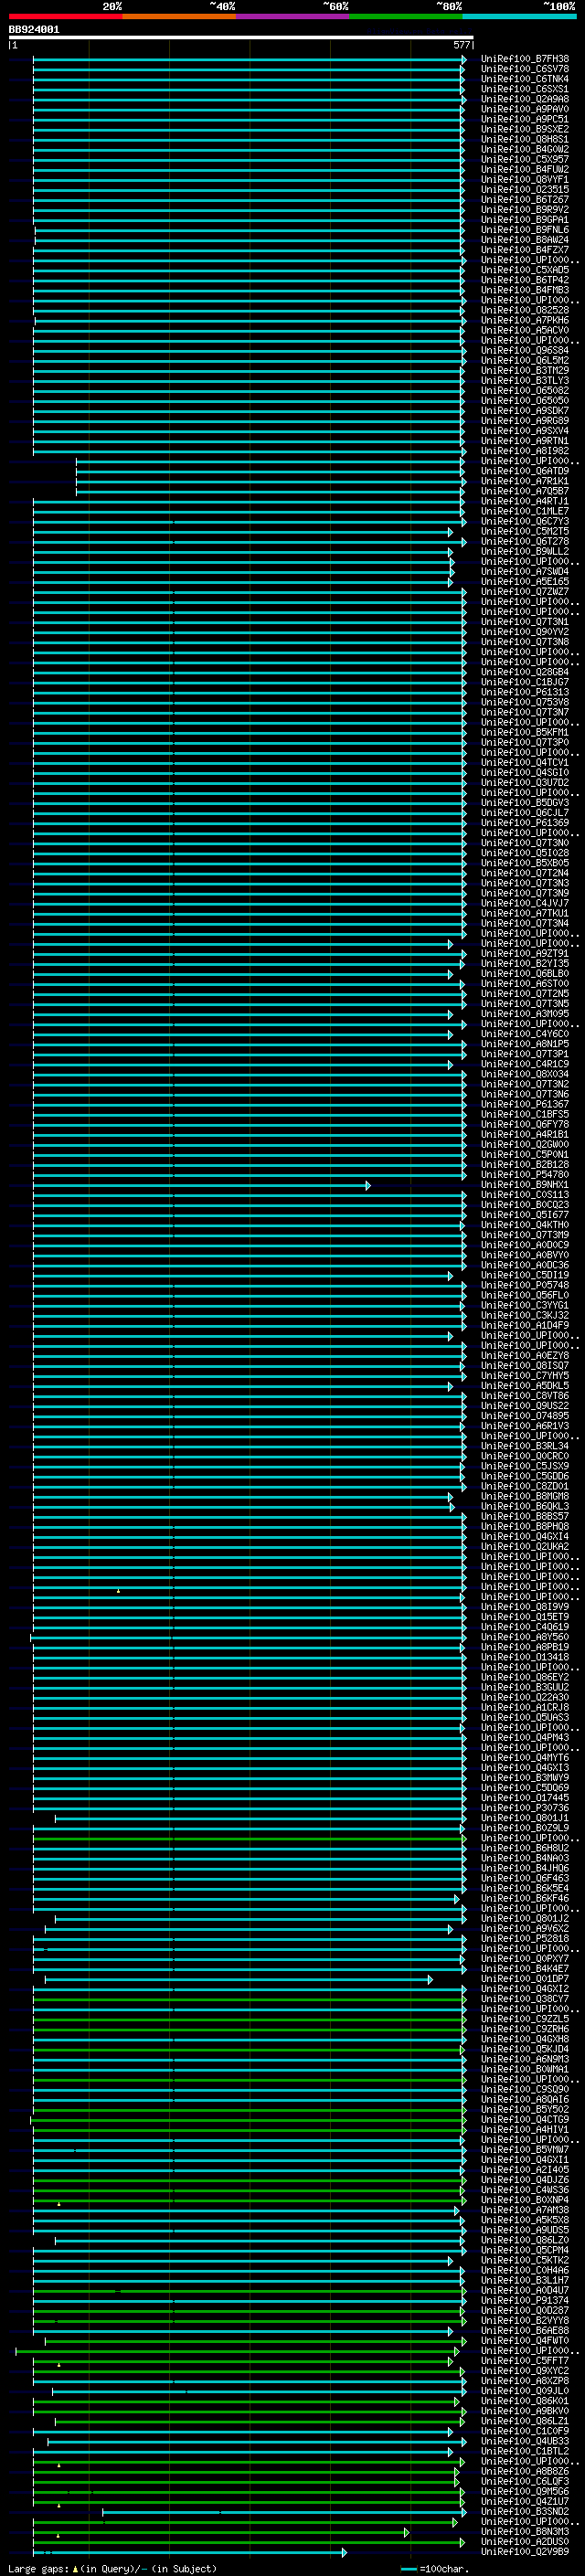Select hit UniRef100_C5XAQ5
This screenshot has height=2576, width=585.
[525, 270]
